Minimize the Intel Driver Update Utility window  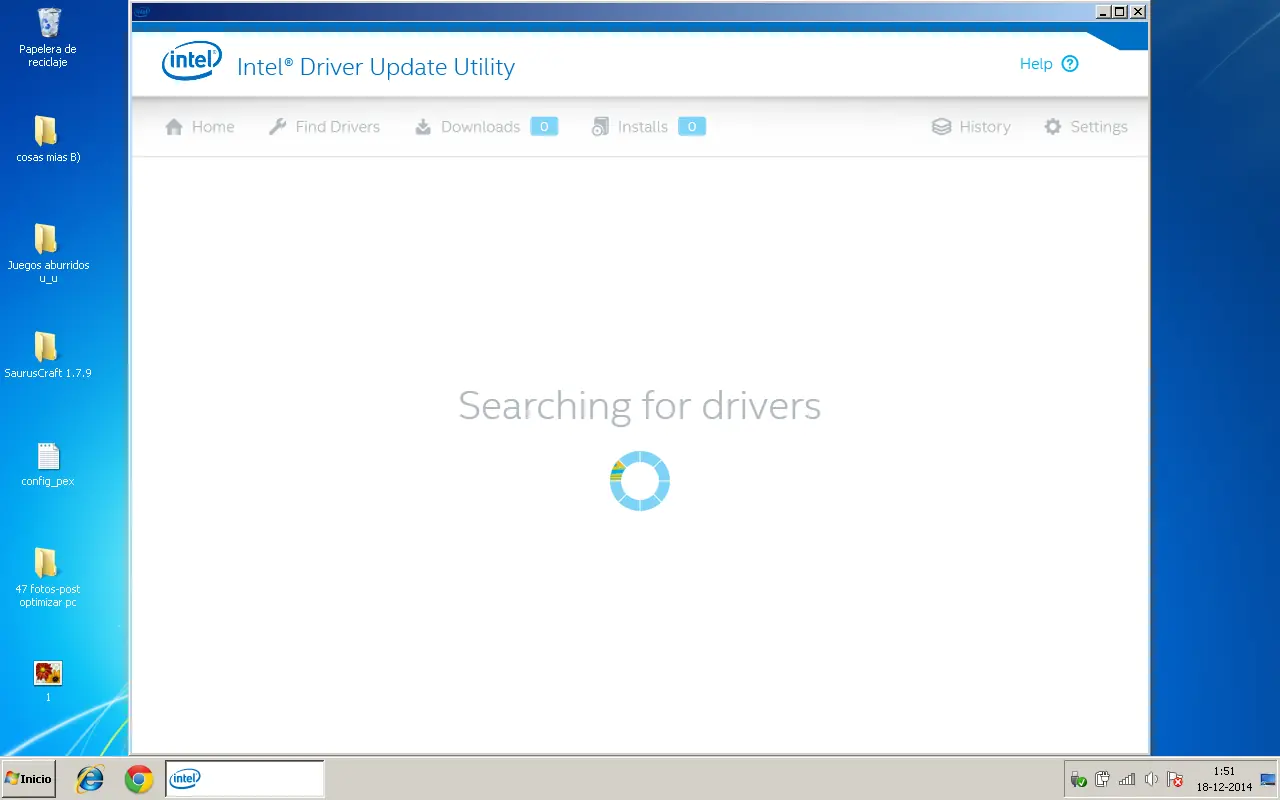(1104, 12)
